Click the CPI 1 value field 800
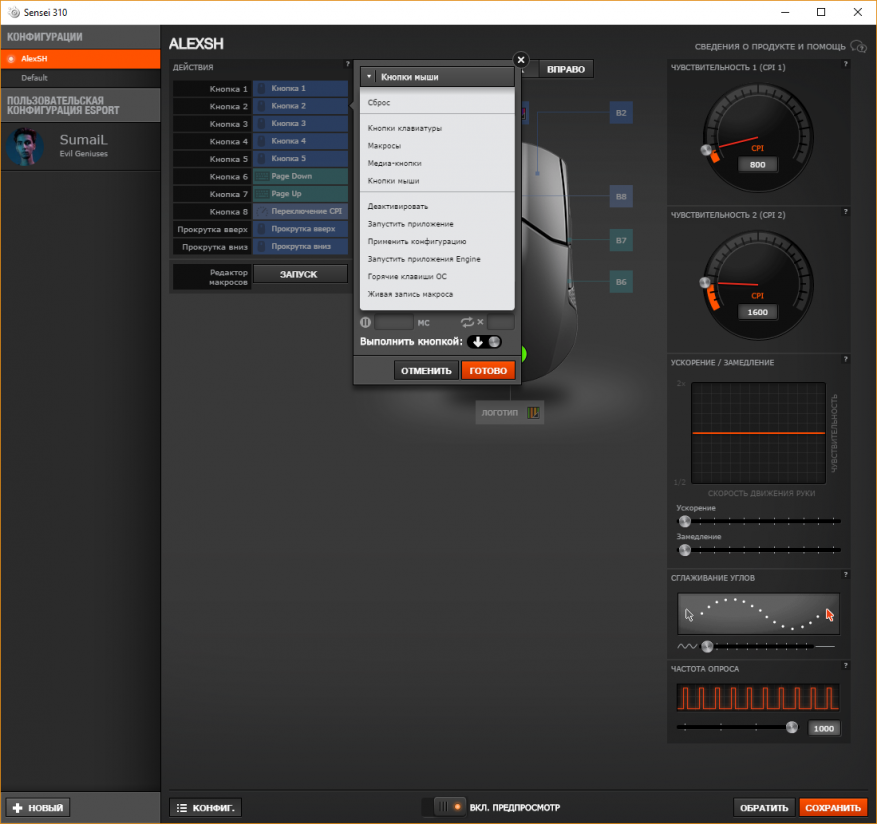Image resolution: width=877 pixels, height=824 pixels. pyautogui.click(x=757, y=164)
